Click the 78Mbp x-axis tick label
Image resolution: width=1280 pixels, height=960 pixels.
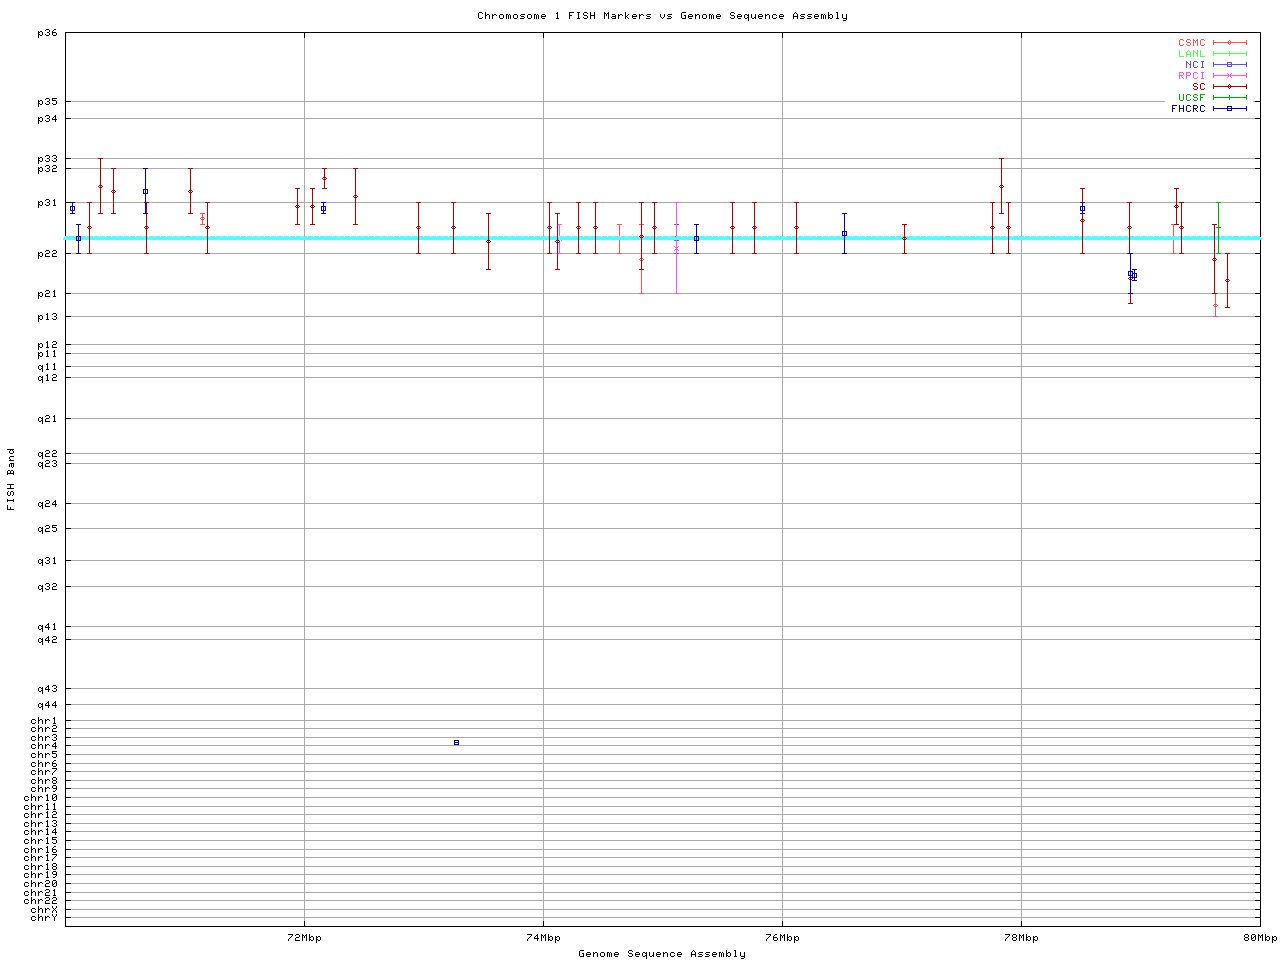point(1021,938)
